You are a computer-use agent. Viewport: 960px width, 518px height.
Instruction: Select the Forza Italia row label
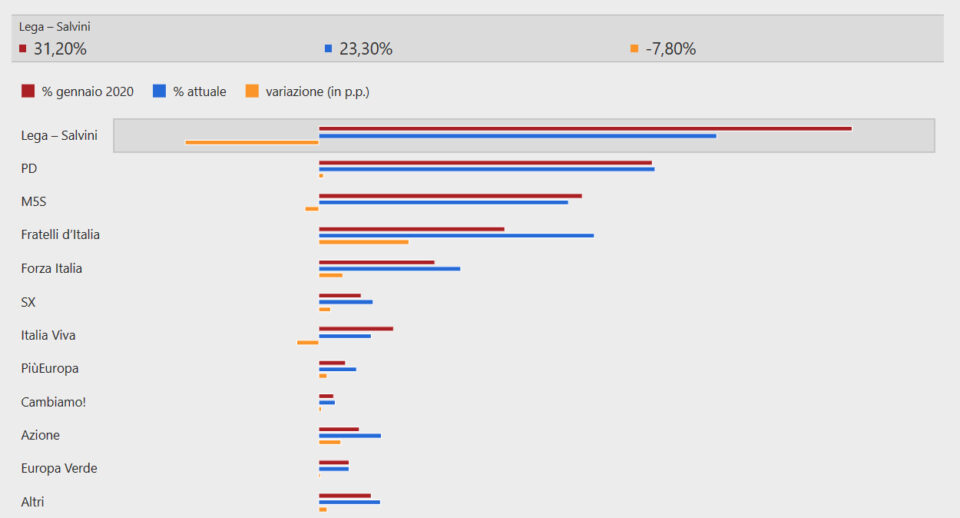click(x=51, y=268)
